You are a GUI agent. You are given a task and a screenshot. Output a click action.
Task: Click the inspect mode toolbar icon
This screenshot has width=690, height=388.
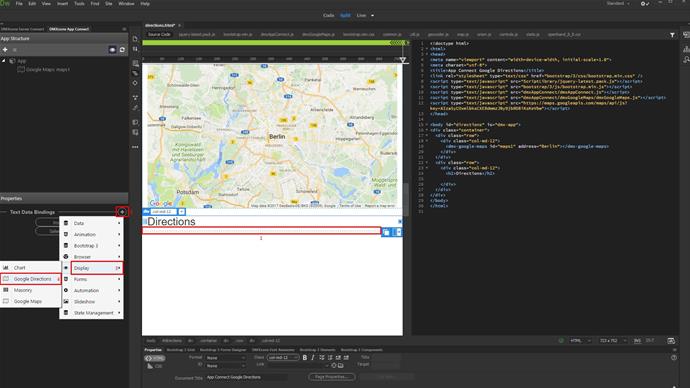click(135, 83)
